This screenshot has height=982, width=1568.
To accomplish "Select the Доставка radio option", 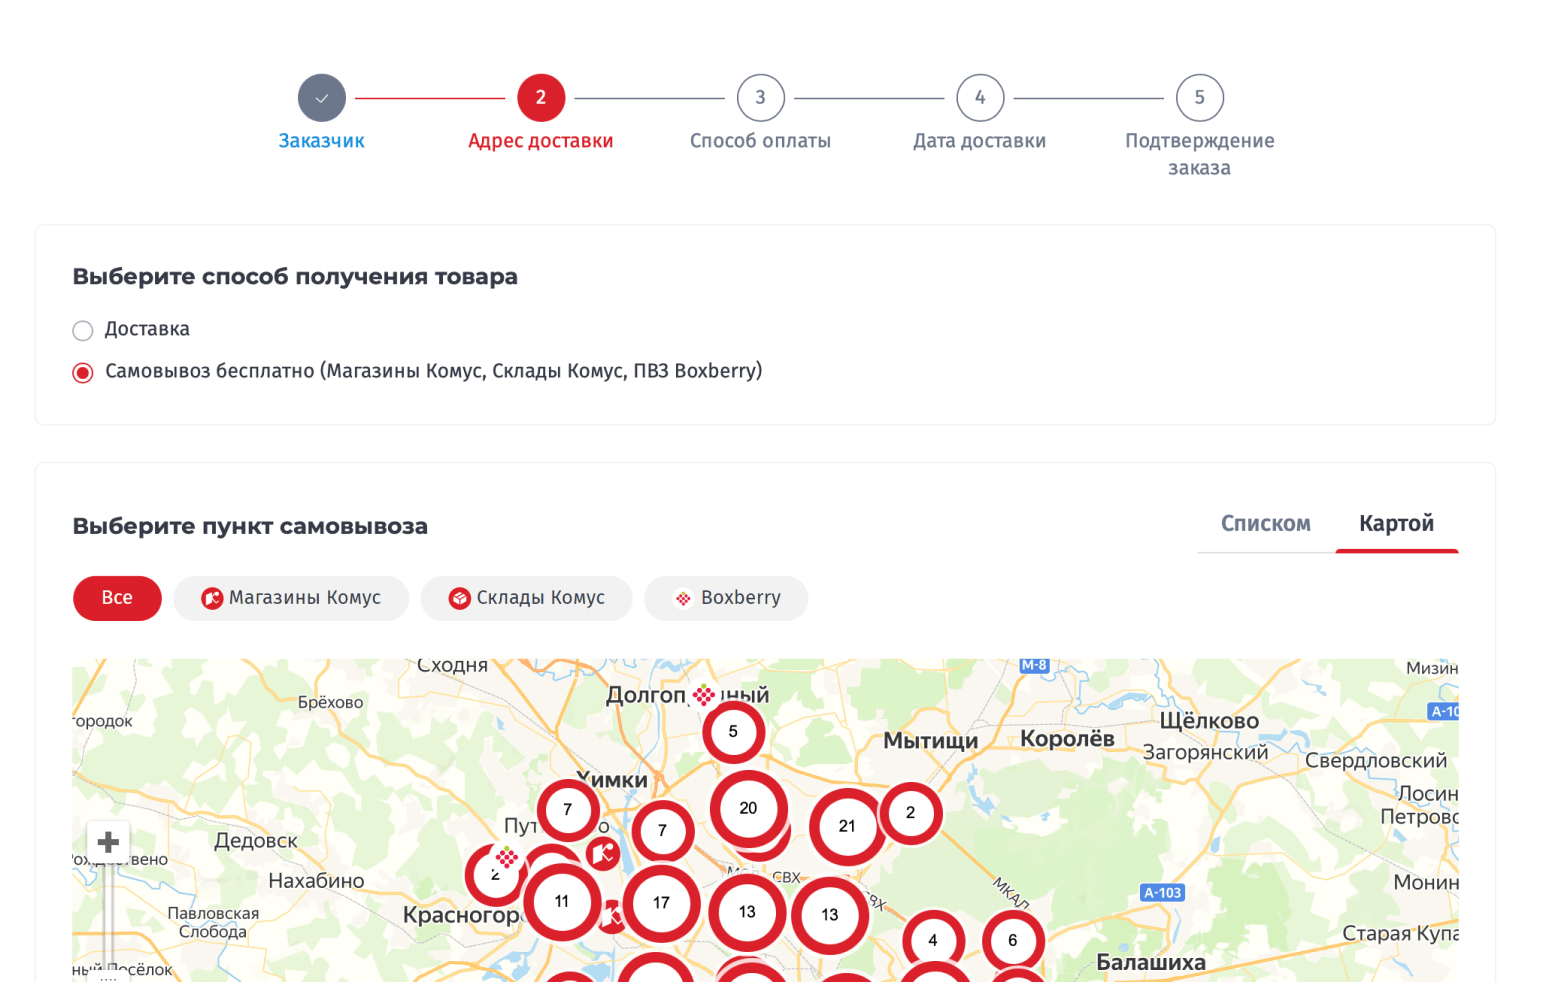I will tap(83, 330).
